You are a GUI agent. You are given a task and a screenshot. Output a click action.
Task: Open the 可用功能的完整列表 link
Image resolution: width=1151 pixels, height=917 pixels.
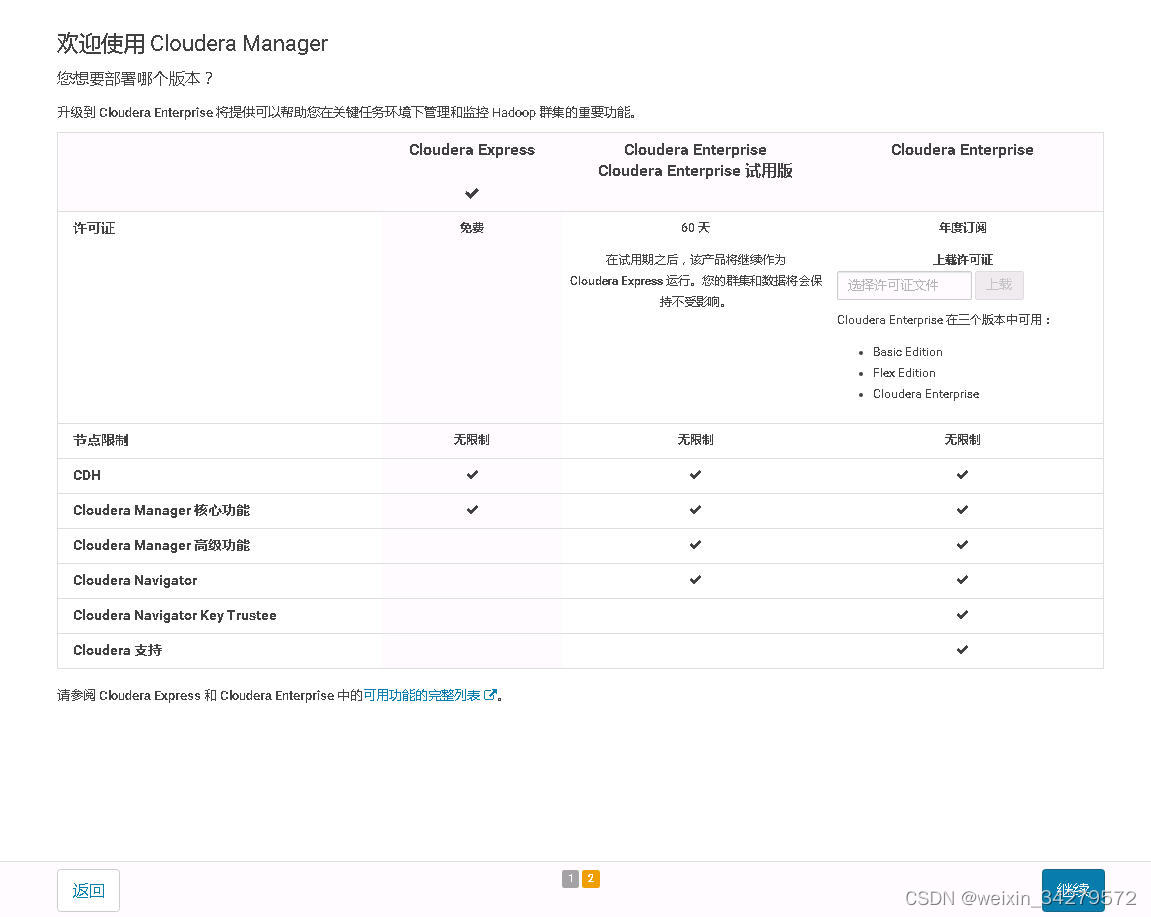(422, 695)
